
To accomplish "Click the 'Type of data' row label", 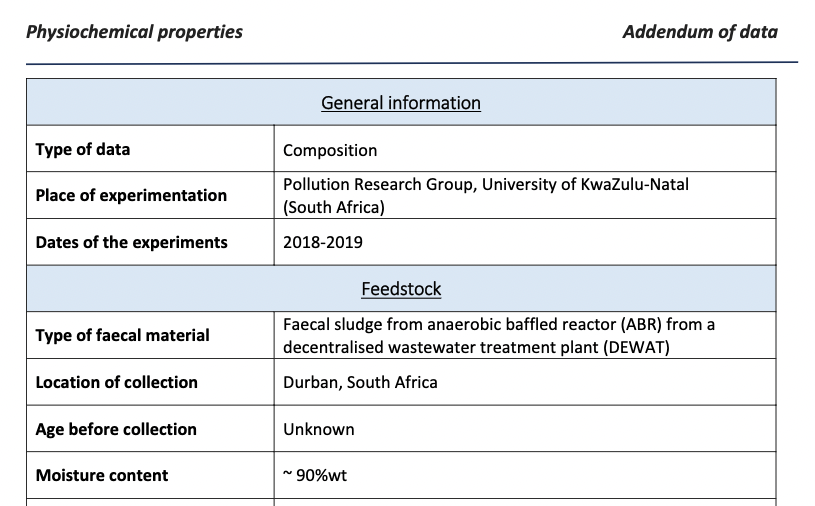I will click(x=83, y=150).
